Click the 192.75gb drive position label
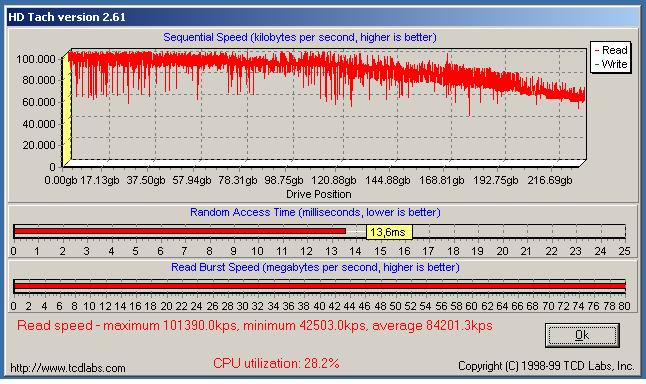This screenshot has width=646, height=384. pos(496,180)
